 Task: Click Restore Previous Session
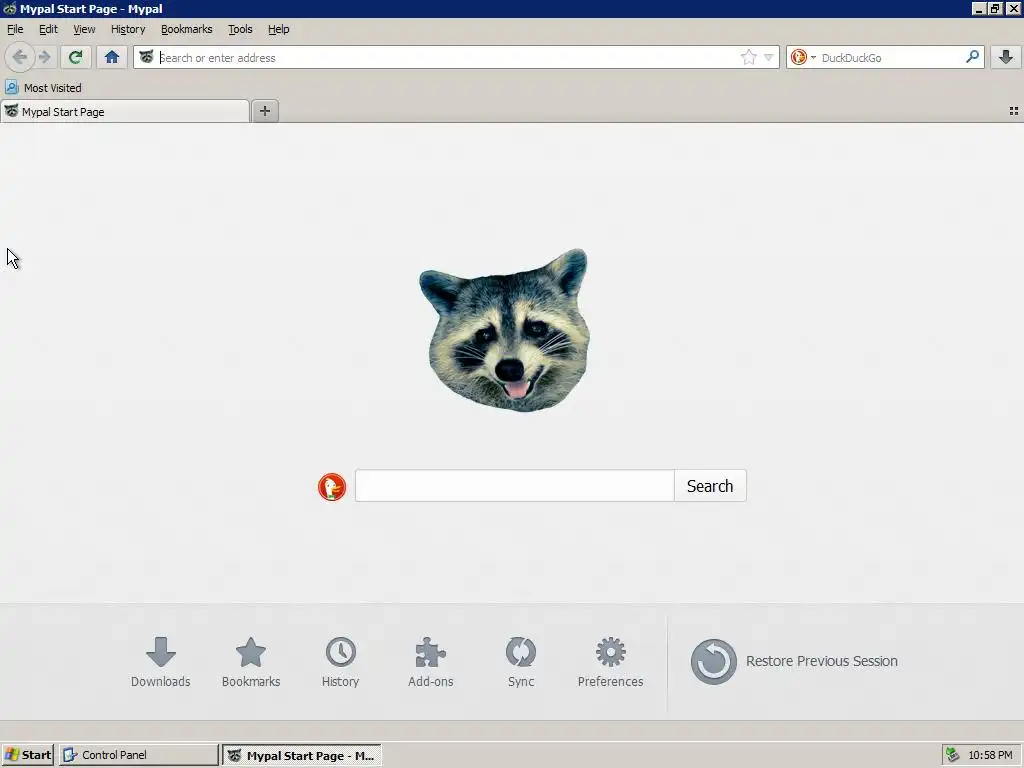[794, 662]
